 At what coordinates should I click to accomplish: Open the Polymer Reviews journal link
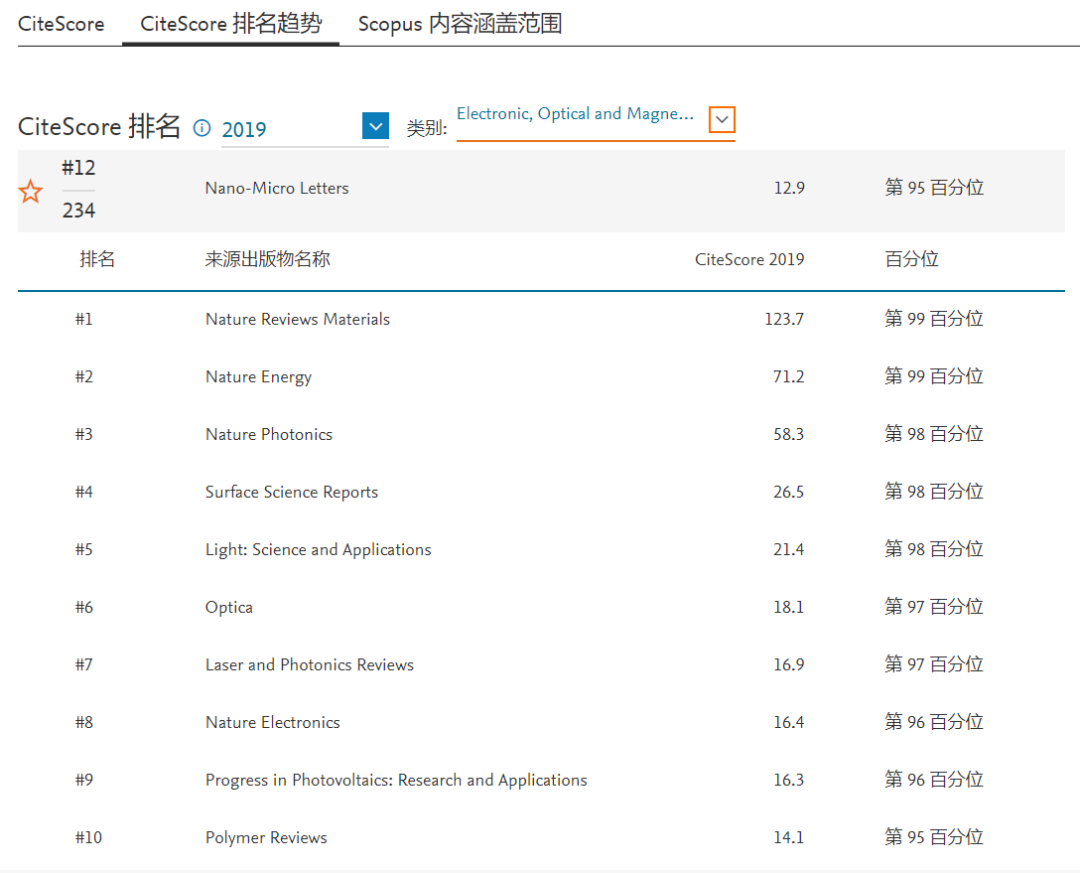266,838
